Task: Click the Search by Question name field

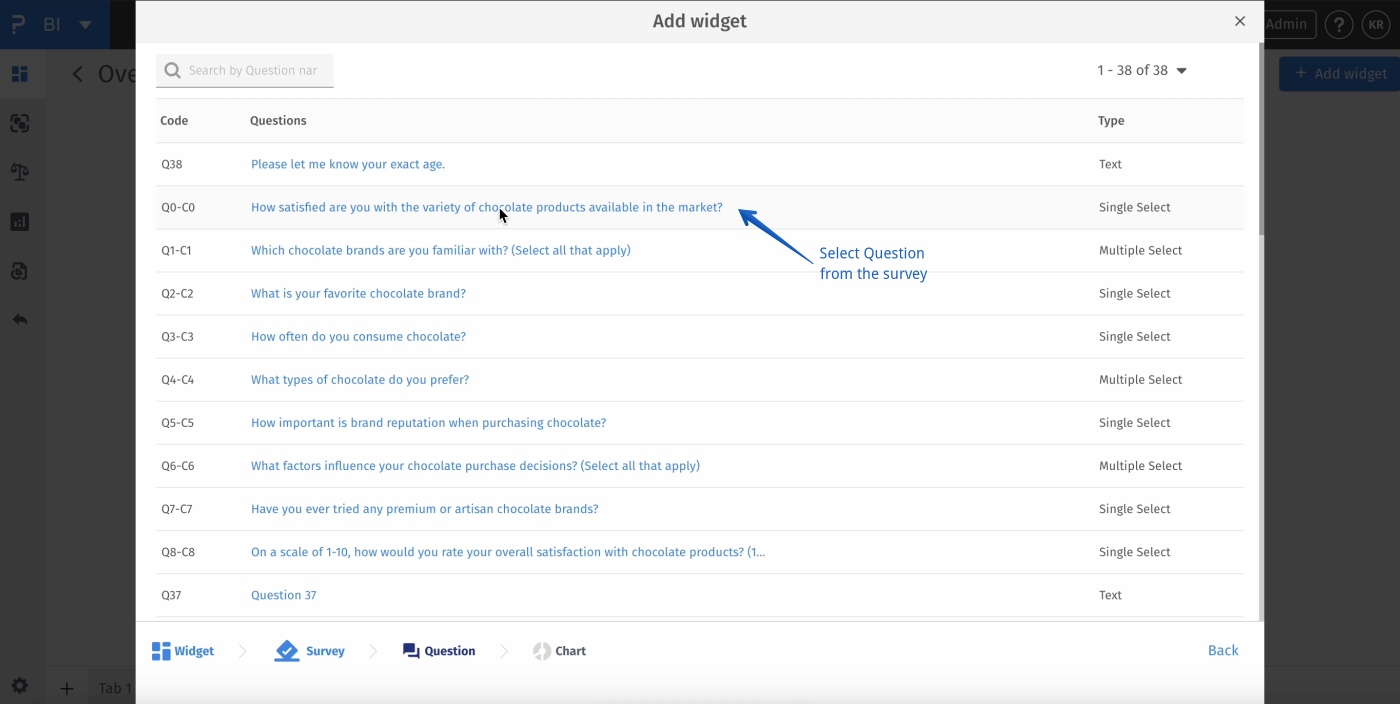Action: 244,70
